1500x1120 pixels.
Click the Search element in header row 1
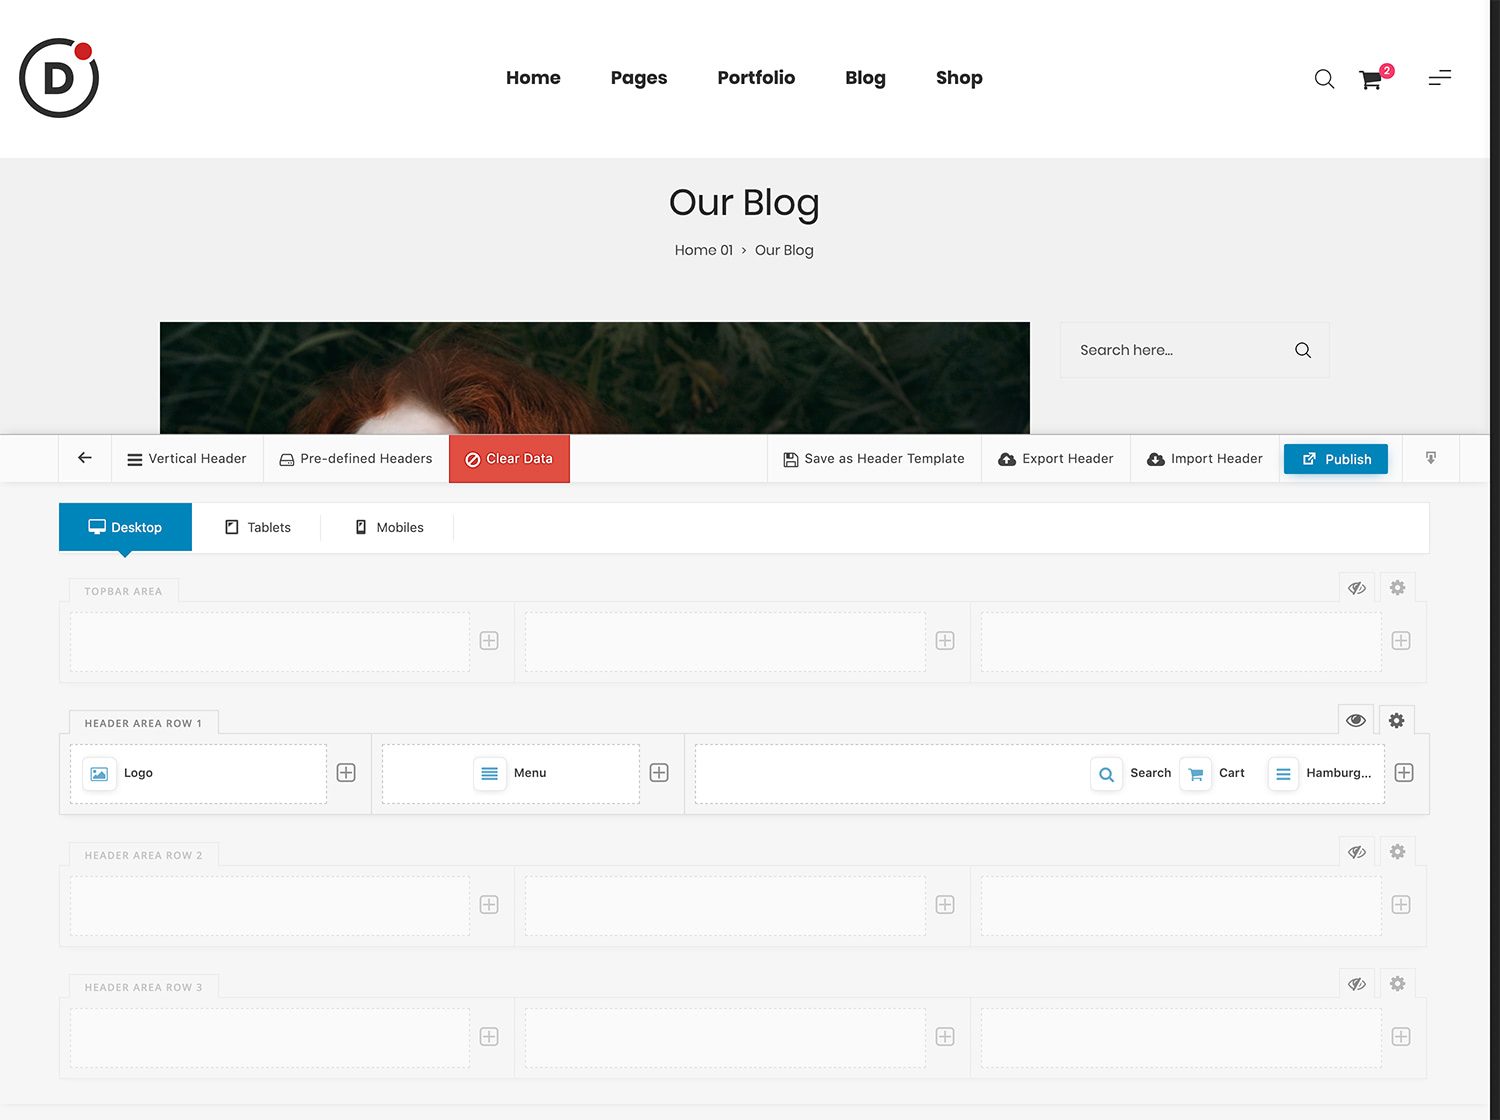click(x=1131, y=773)
